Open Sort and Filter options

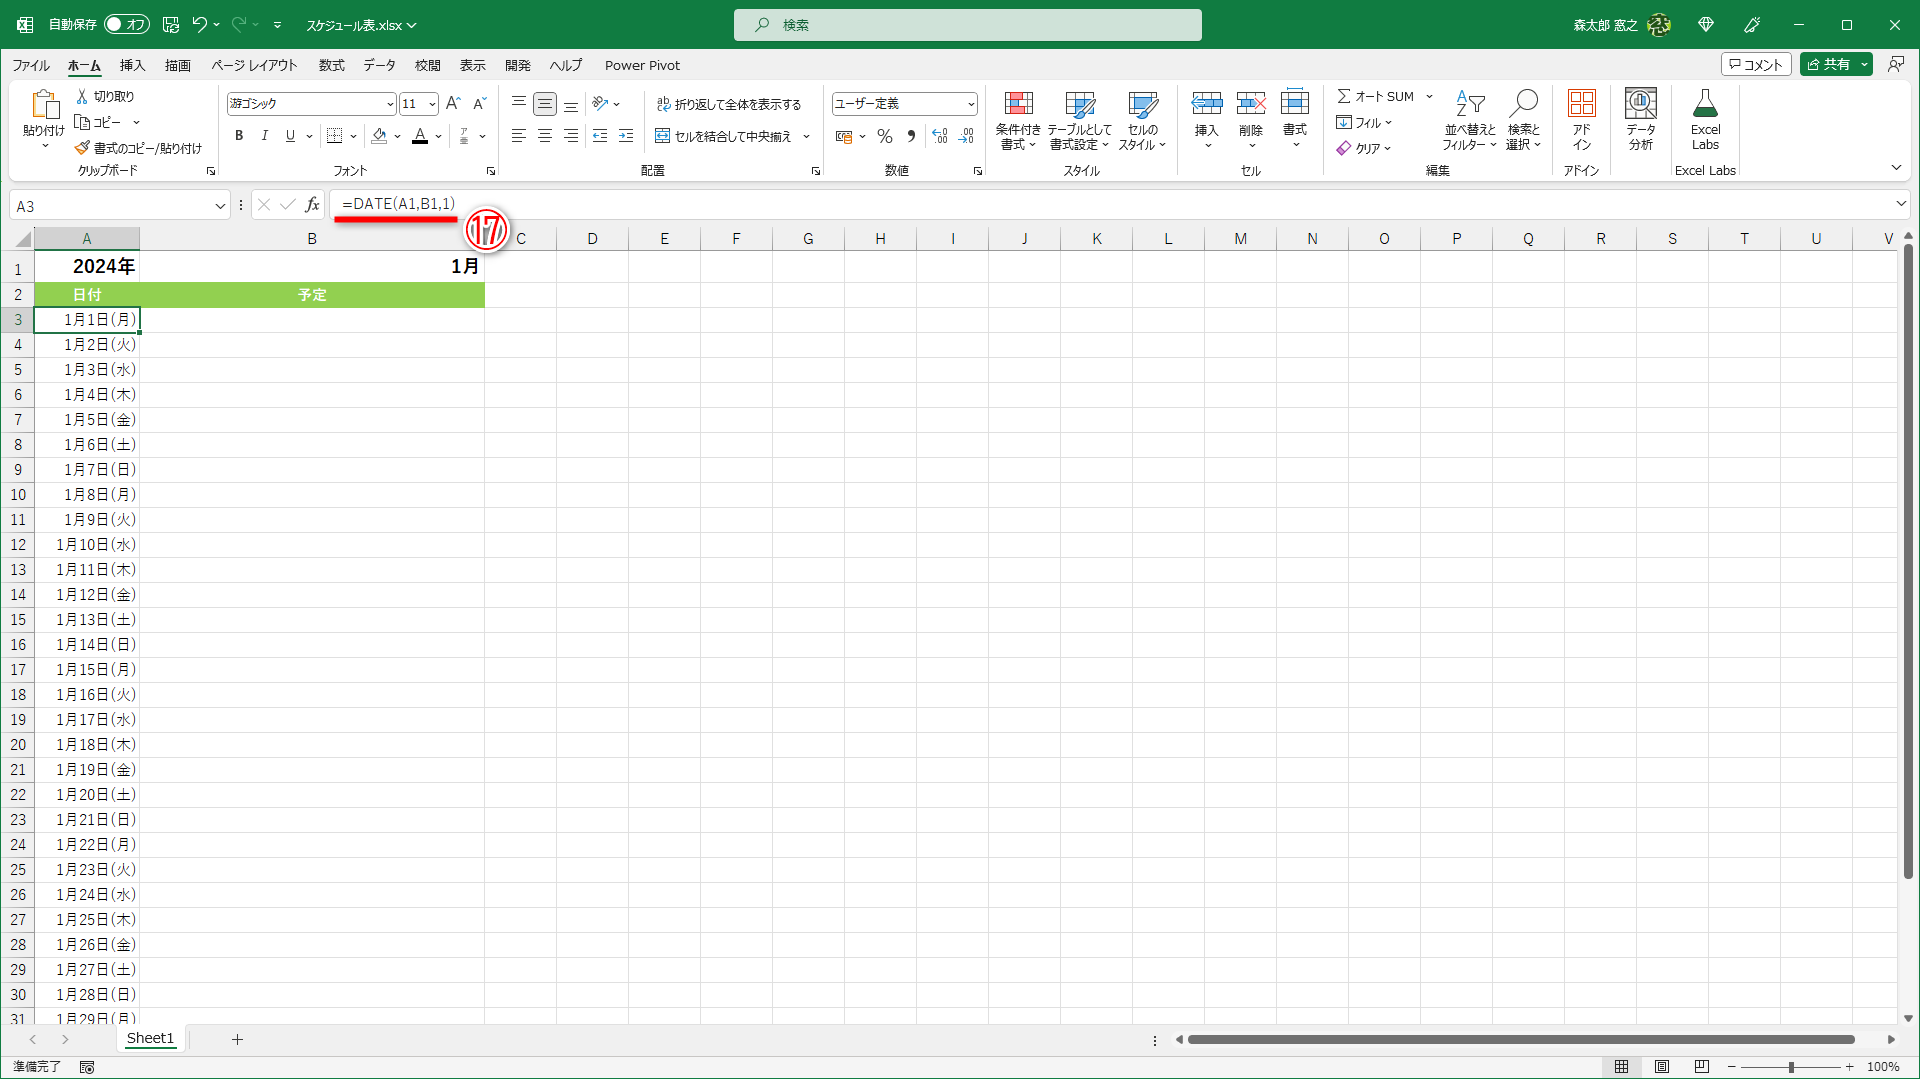pos(1469,121)
